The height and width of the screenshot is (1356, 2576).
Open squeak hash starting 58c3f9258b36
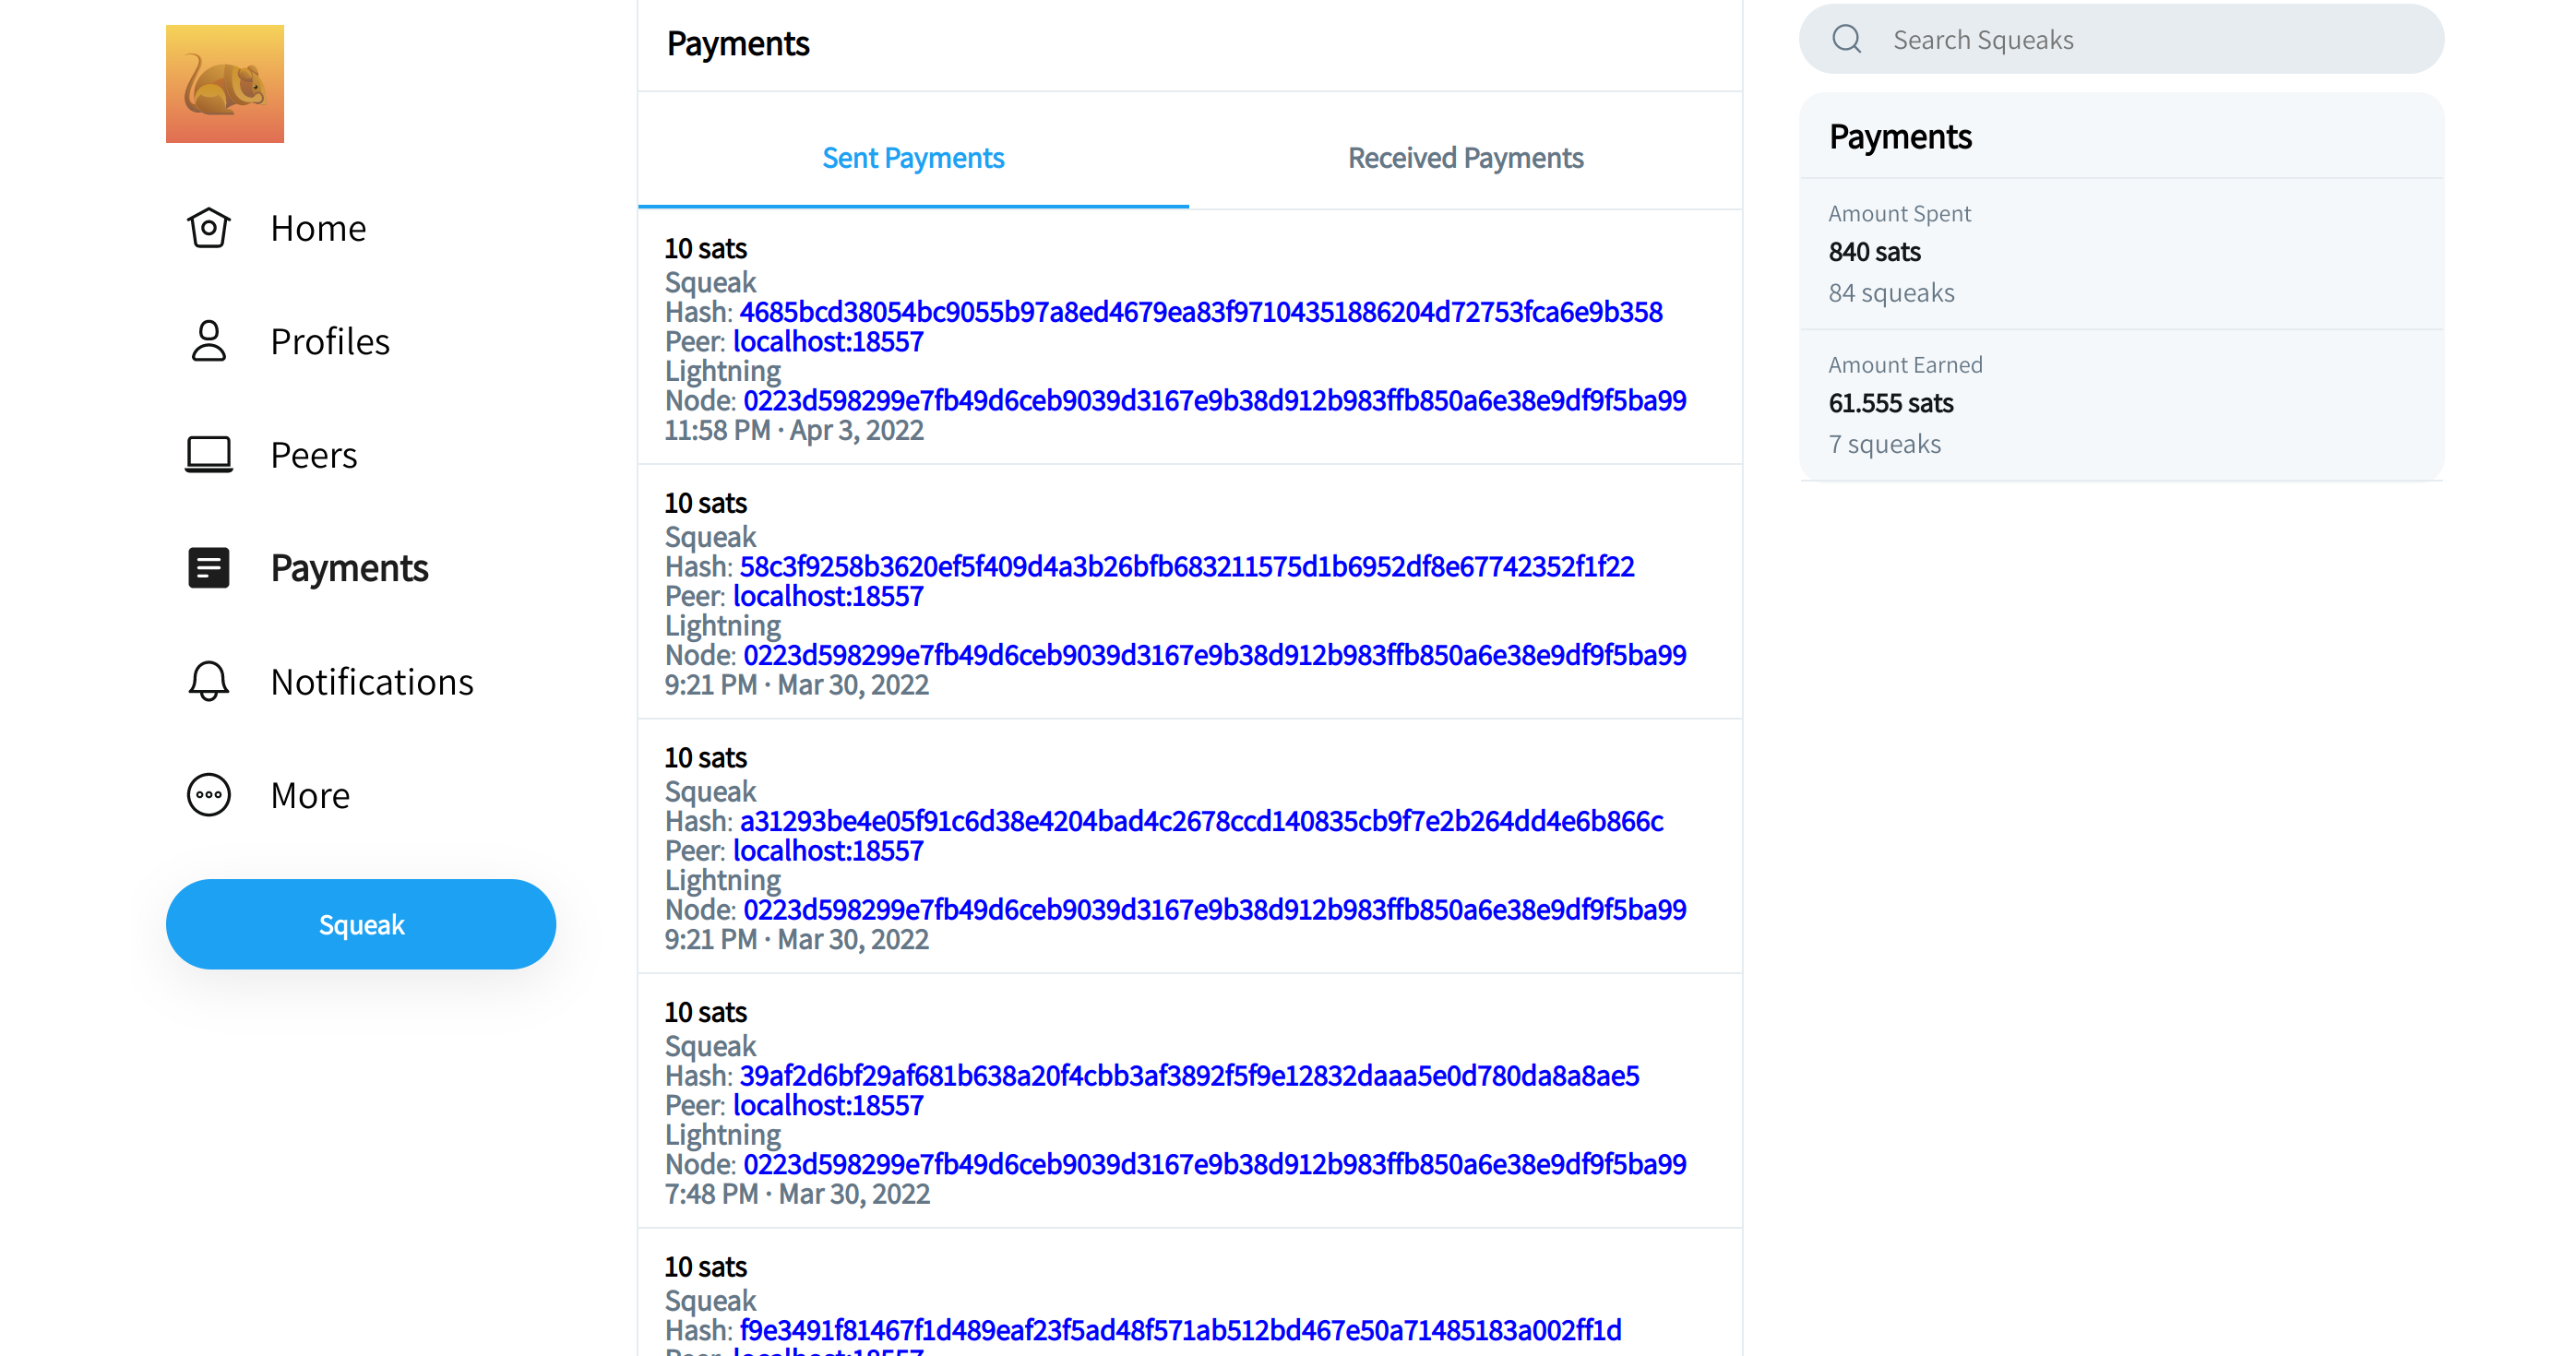[x=1187, y=567]
